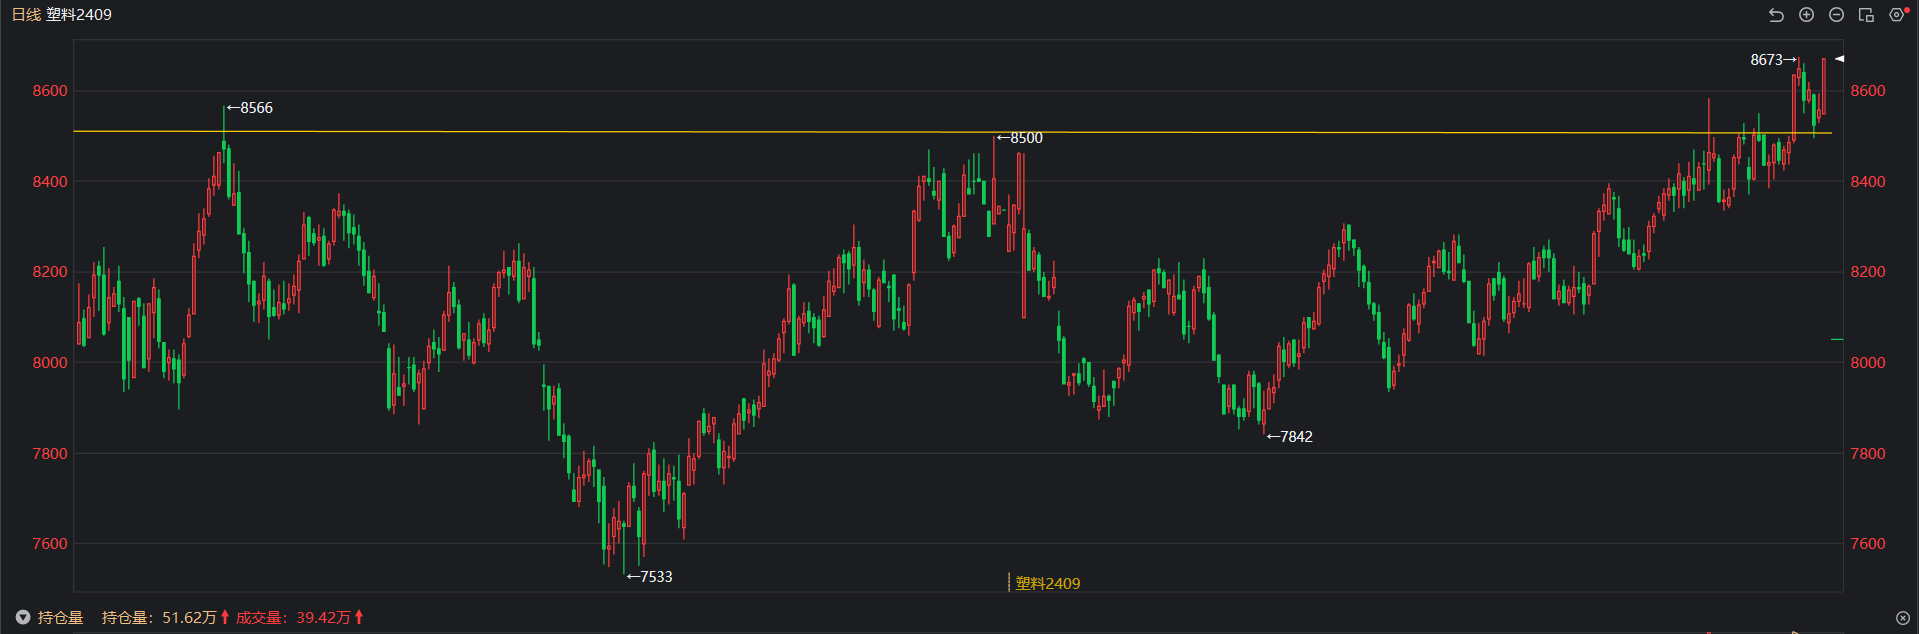
Task: Click the 日线 period label
Action: (26, 15)
